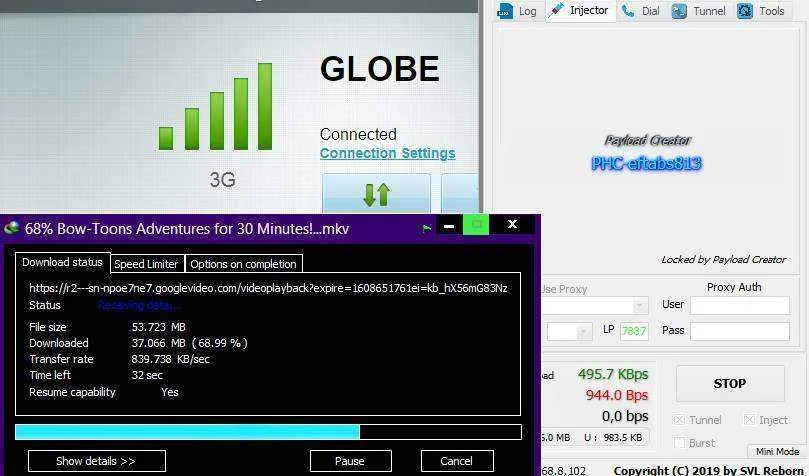Viewport: 809px width, 476px height.
Task: Toggle the Tunnel checkbox
Action: point(679,420)
